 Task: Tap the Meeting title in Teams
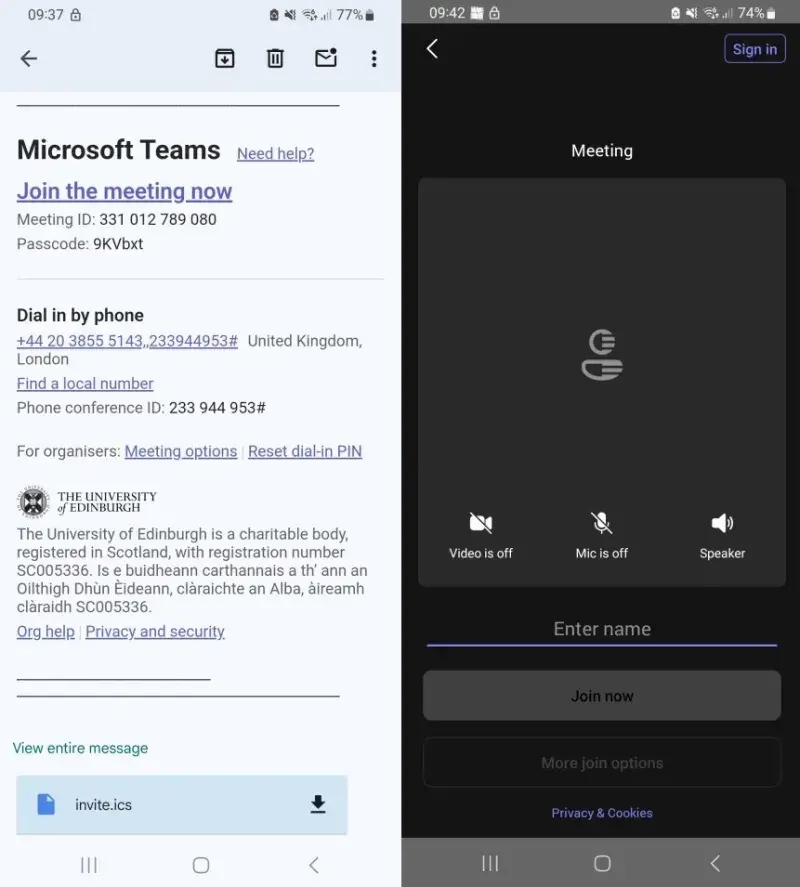click(x=602, y=151)
